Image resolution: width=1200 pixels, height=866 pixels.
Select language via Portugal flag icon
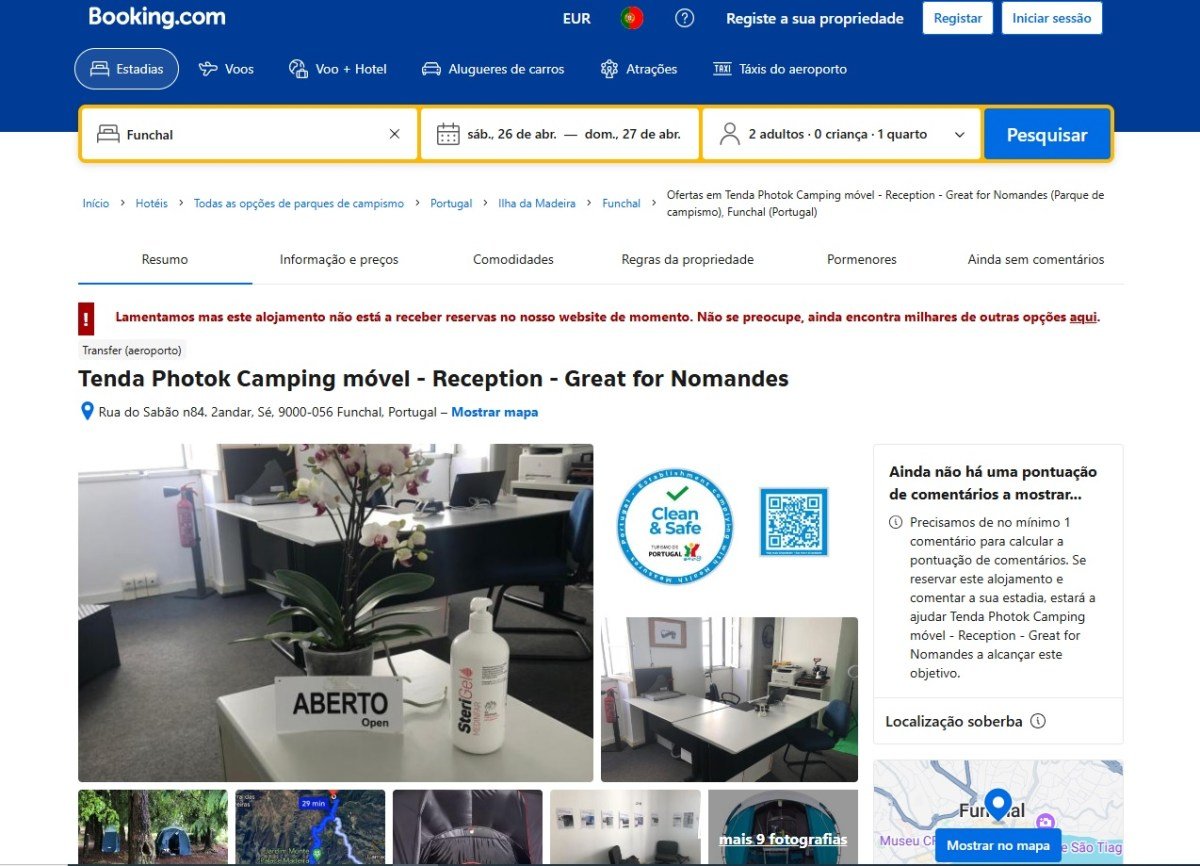pyautogui.click(x=631, y=18)
